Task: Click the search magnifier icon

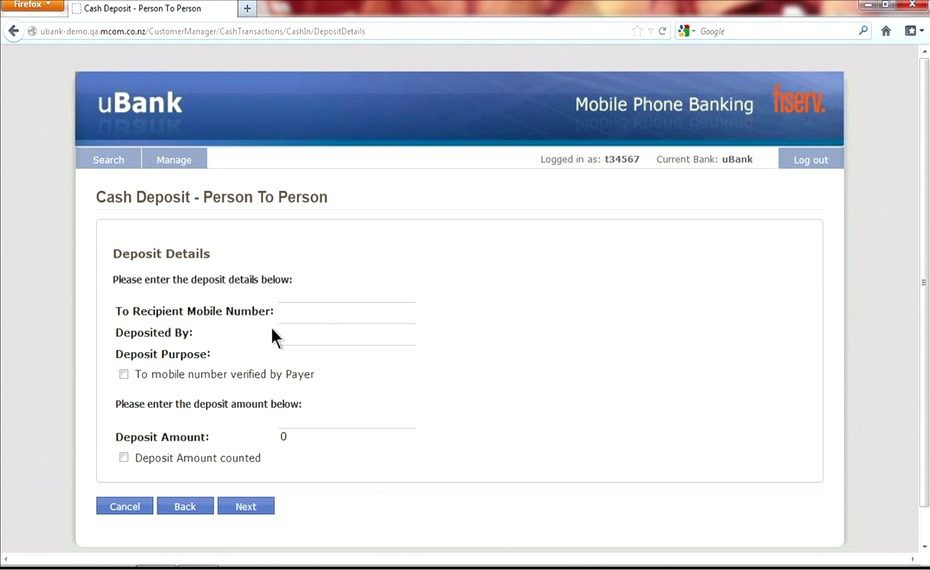Action: click(863, 30)
